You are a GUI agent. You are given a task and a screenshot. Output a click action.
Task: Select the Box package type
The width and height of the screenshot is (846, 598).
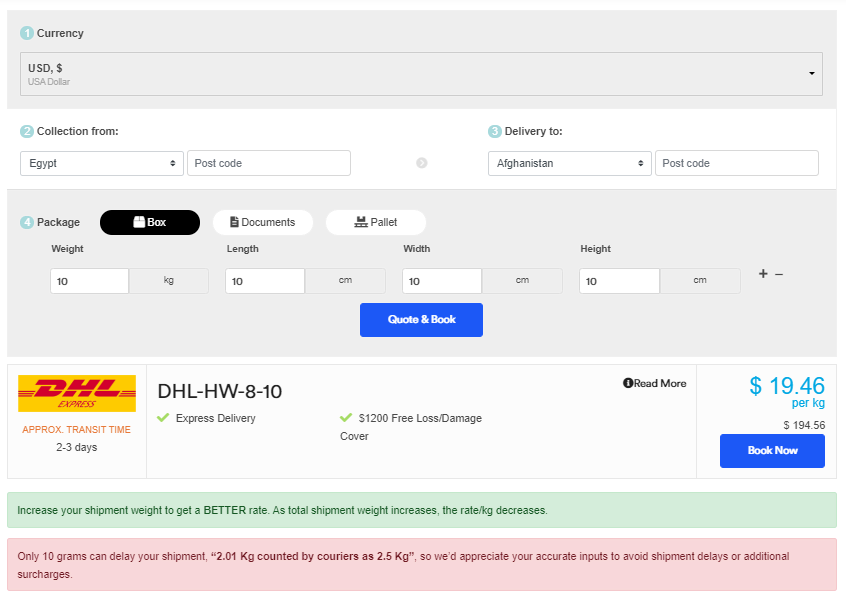point(150,222)
